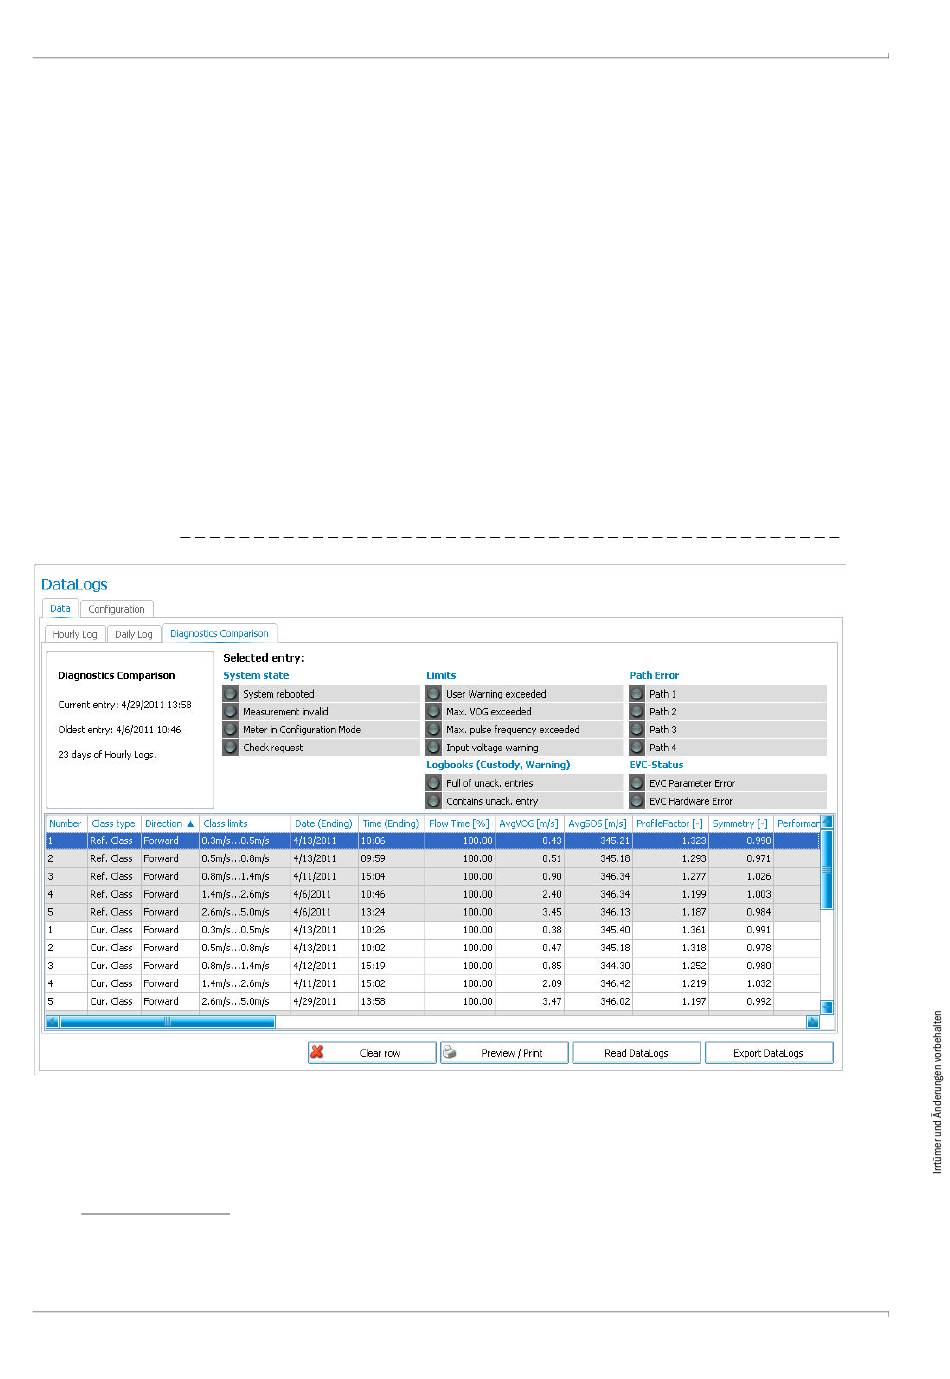Click the horizontal scrollbar left arrow

(x=52, y=1022)
